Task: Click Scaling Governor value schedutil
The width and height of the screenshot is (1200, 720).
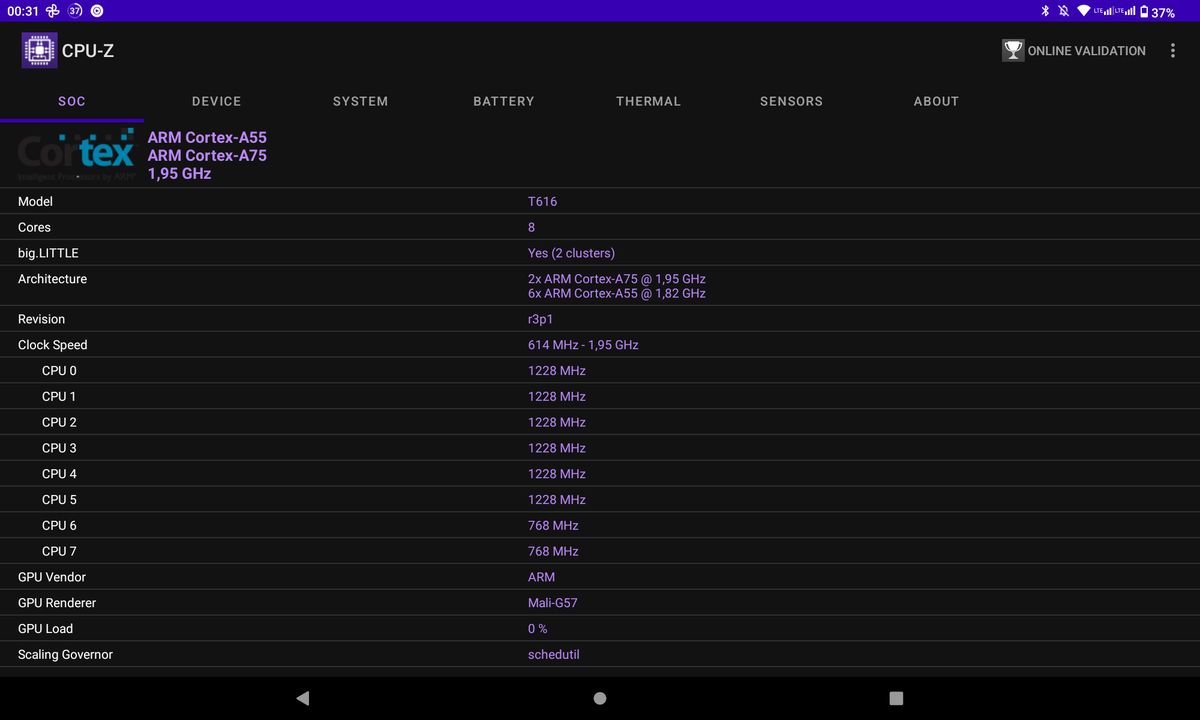Action: tap(554, 655)
